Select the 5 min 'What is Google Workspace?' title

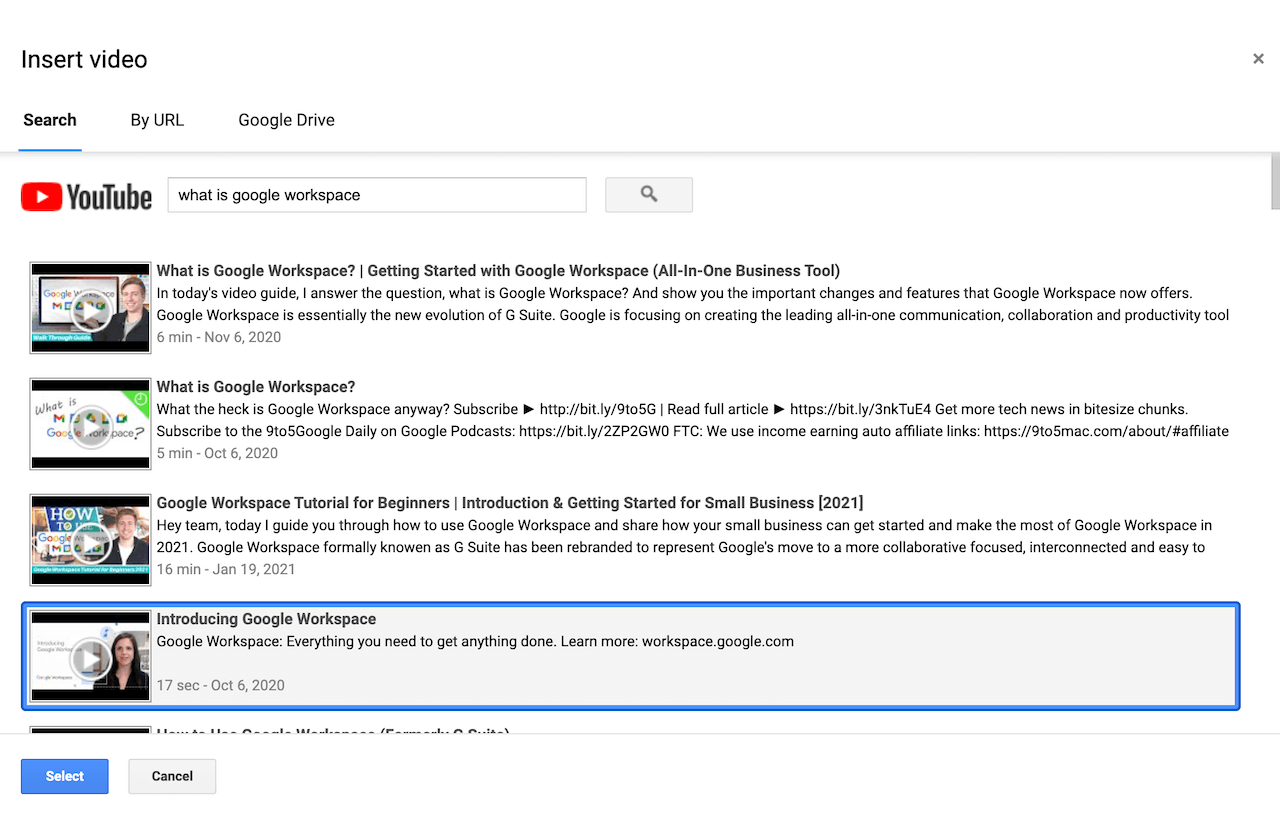tap(256, 387)
